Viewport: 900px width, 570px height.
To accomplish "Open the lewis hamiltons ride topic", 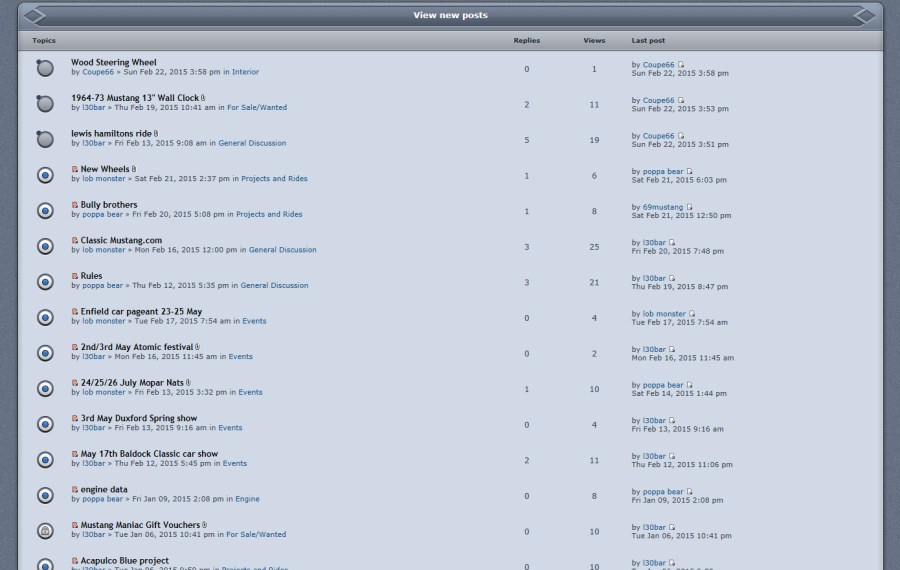I will pyautogui.click(x=111, y=133).
